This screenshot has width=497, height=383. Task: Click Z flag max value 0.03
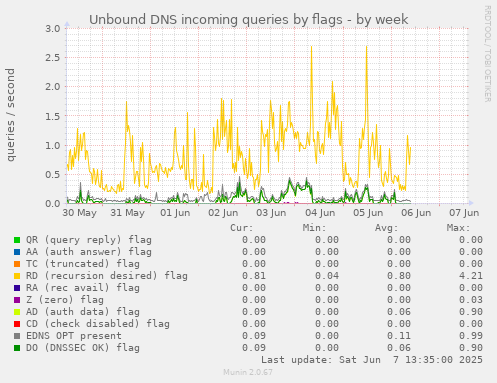pos(471,300)
